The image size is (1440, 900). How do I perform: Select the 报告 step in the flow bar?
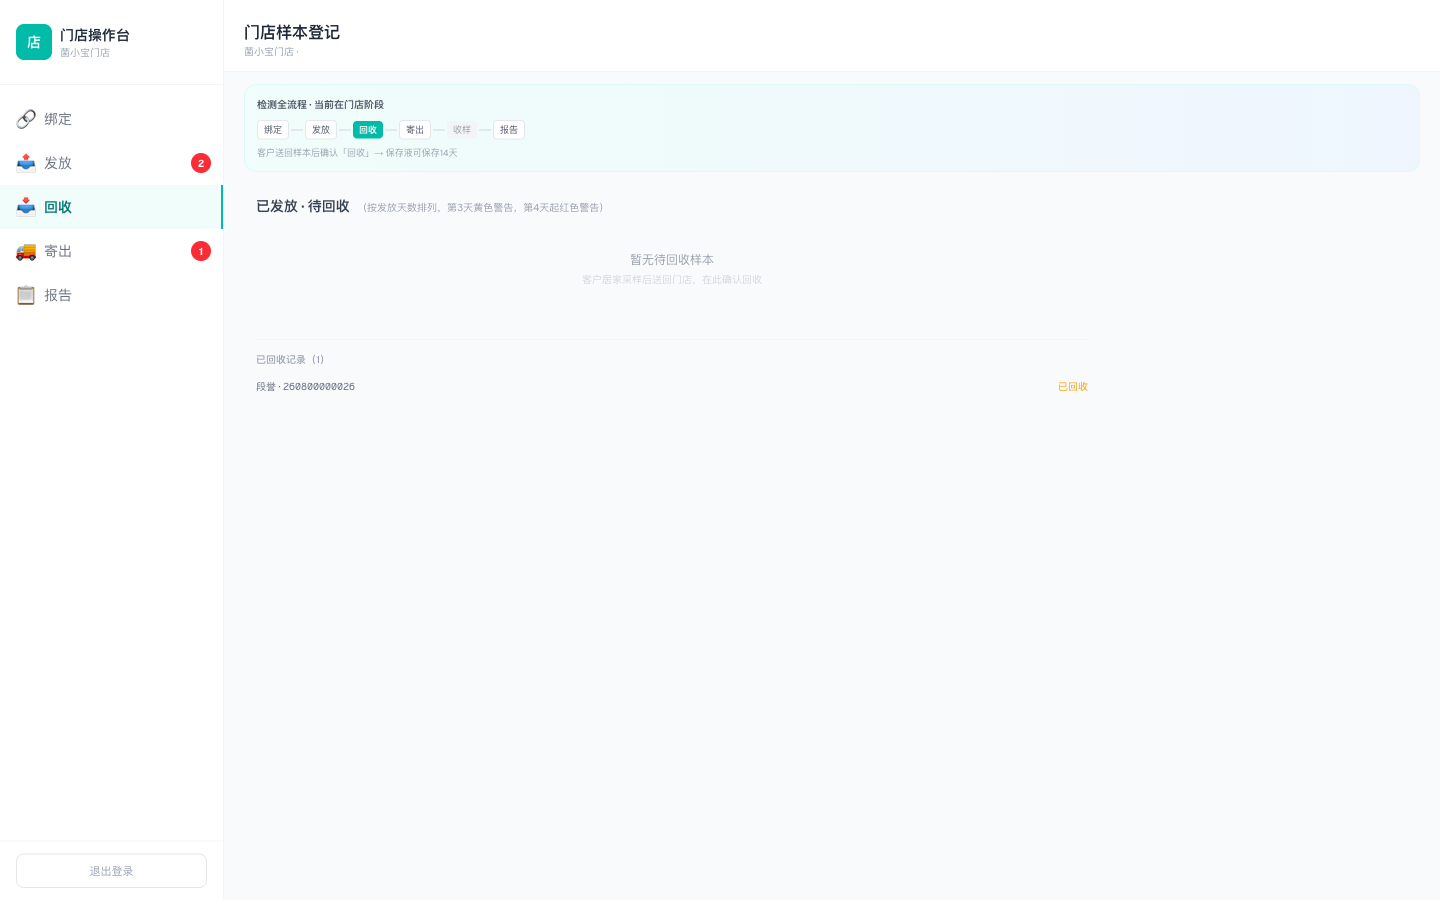[509, 130]
